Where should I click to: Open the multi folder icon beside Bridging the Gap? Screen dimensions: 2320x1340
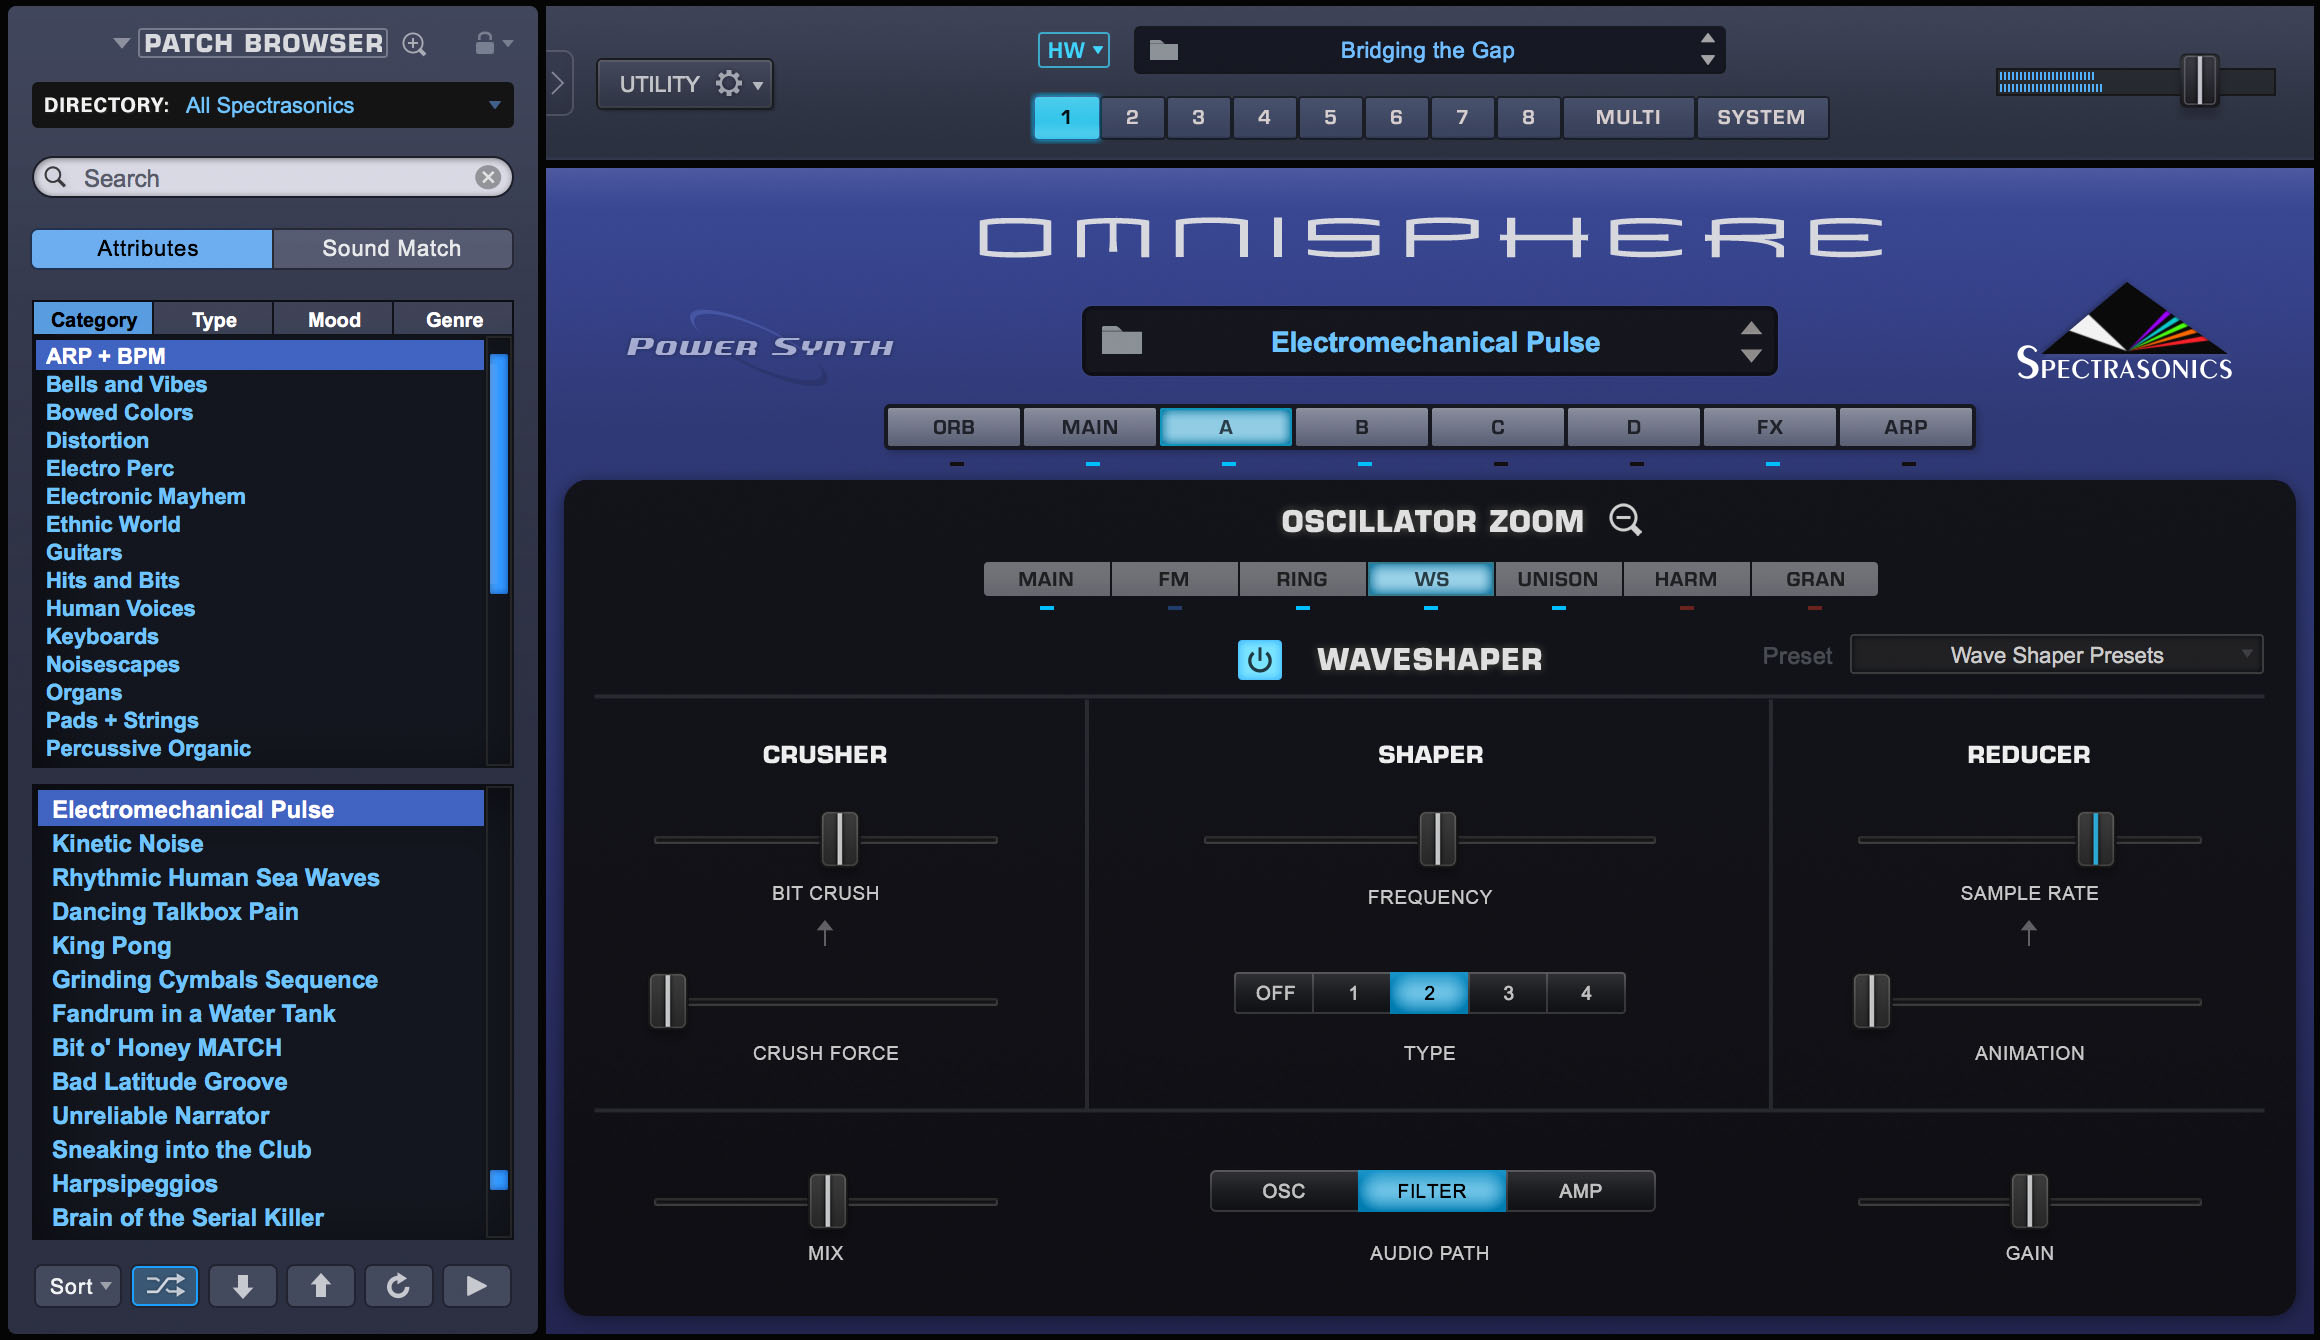[1163, 50]
